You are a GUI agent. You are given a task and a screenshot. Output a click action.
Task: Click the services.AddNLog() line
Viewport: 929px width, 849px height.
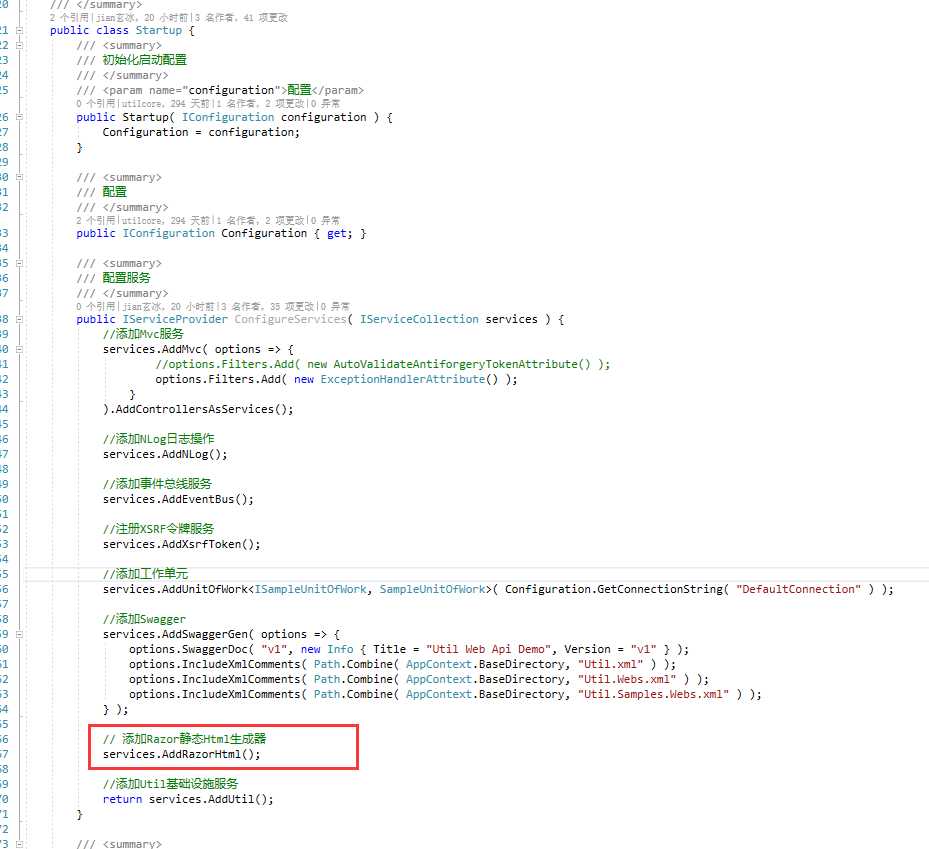(165, 454)
